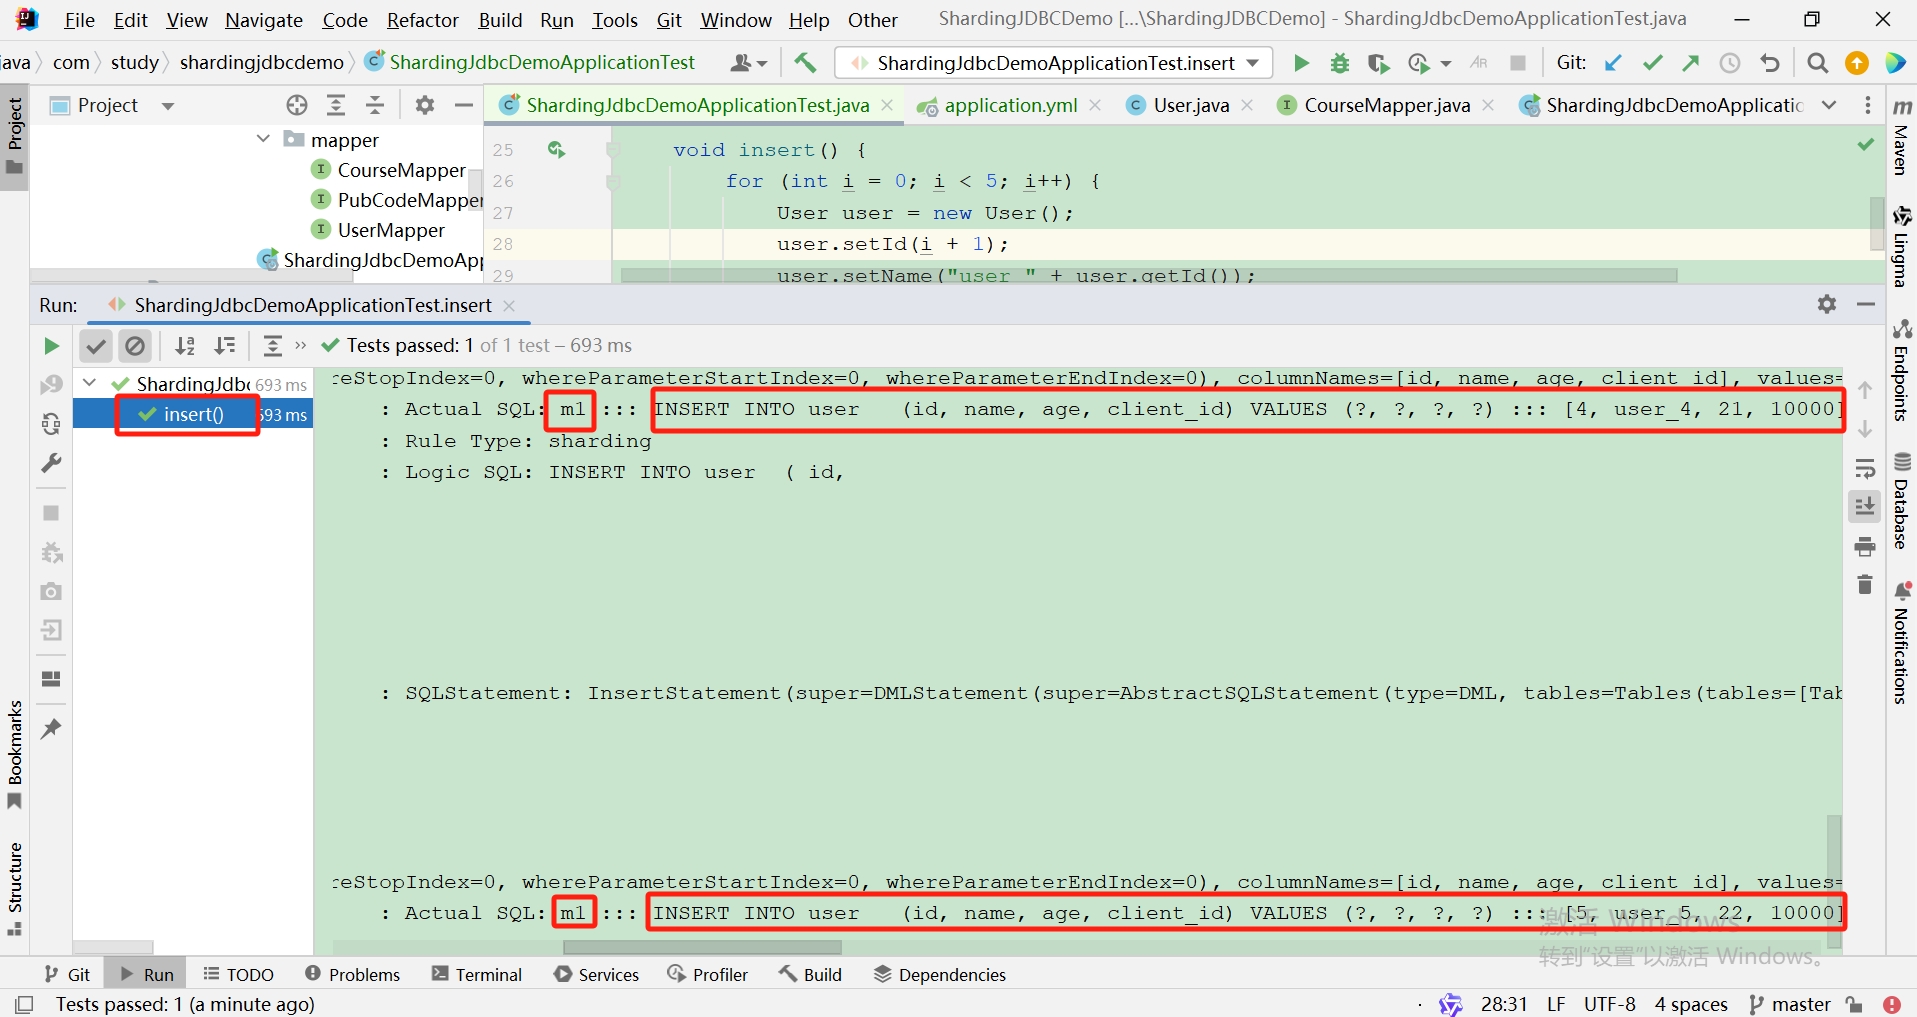Click Git Push arrow icon
The height and width of the screenshot is (1017, 1917).
point(1691,63)
